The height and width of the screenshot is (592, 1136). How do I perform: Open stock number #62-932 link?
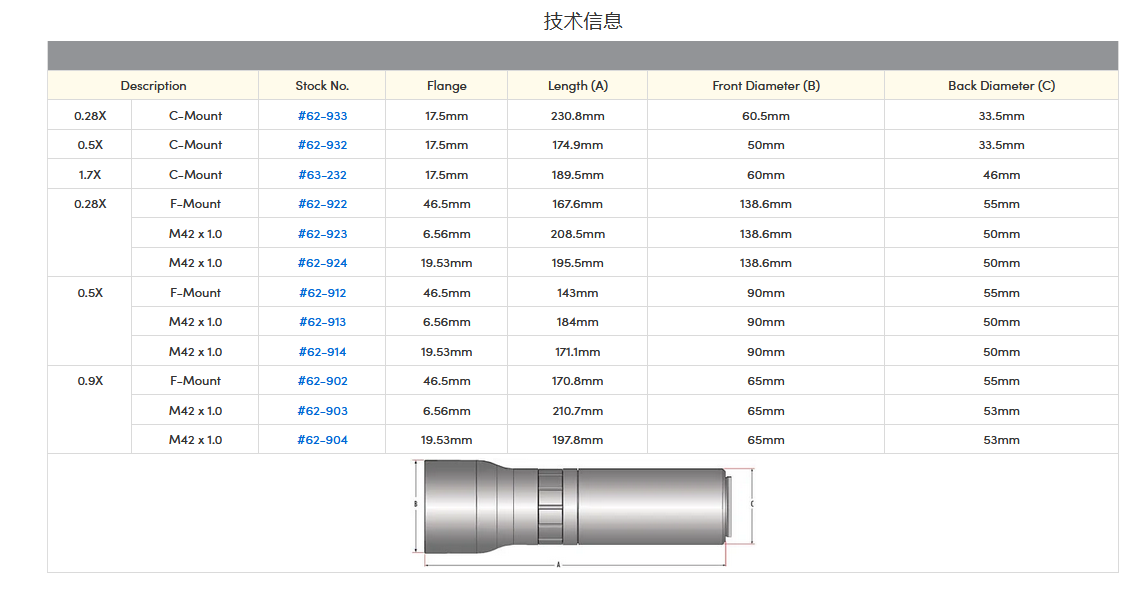pyautogui.click(x=322, y=145)
